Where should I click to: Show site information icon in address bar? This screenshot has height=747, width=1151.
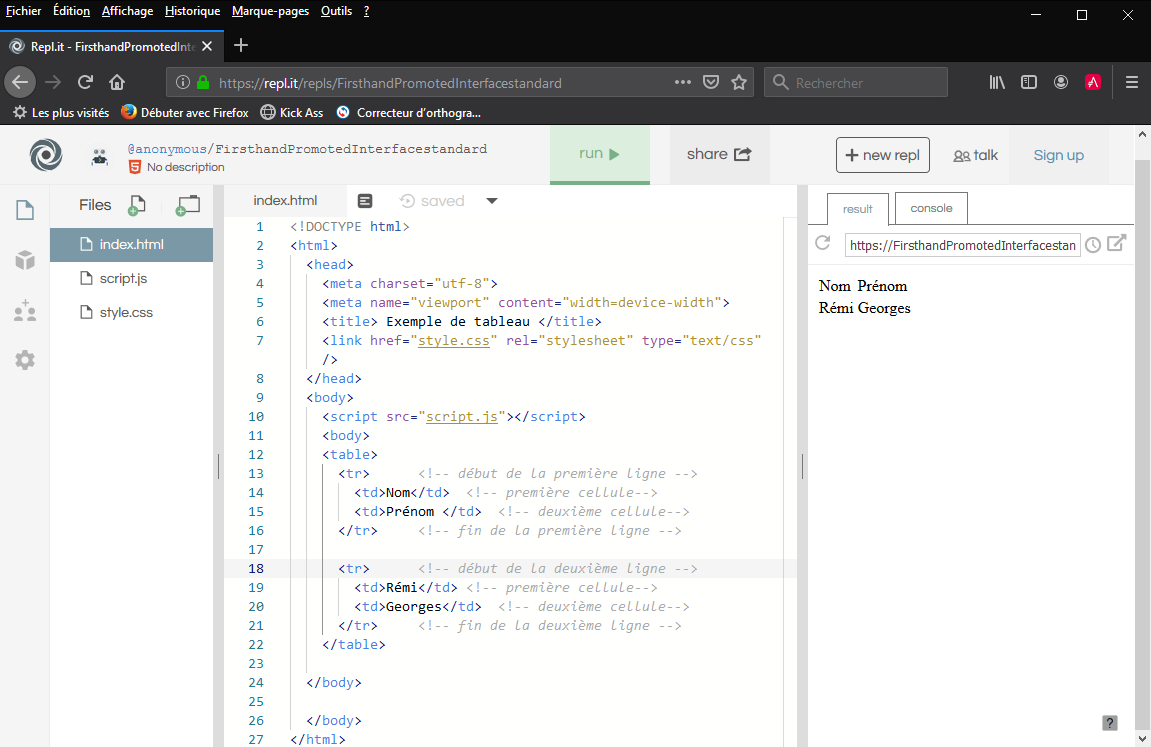point(183,82)
